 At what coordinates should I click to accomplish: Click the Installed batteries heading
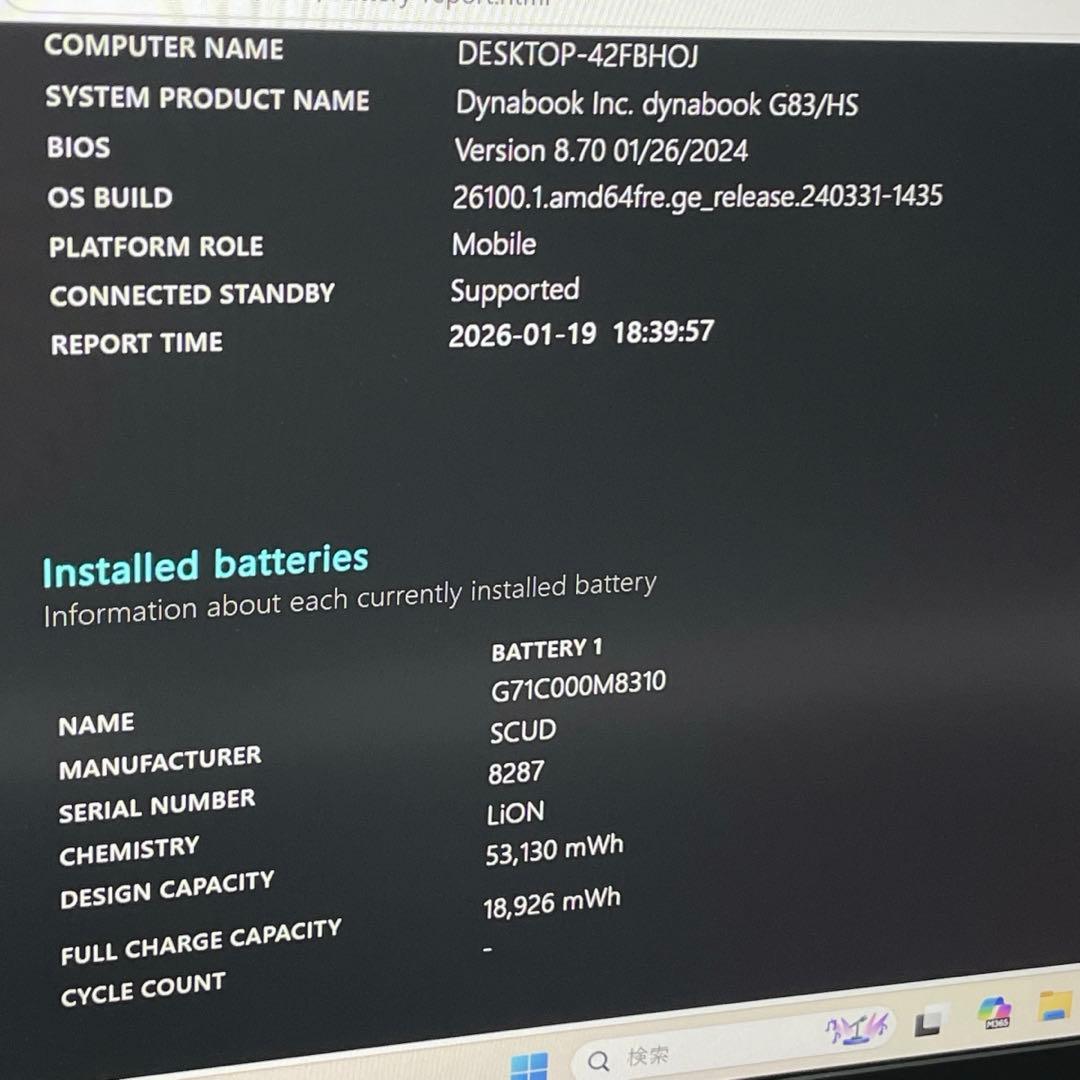205,566
